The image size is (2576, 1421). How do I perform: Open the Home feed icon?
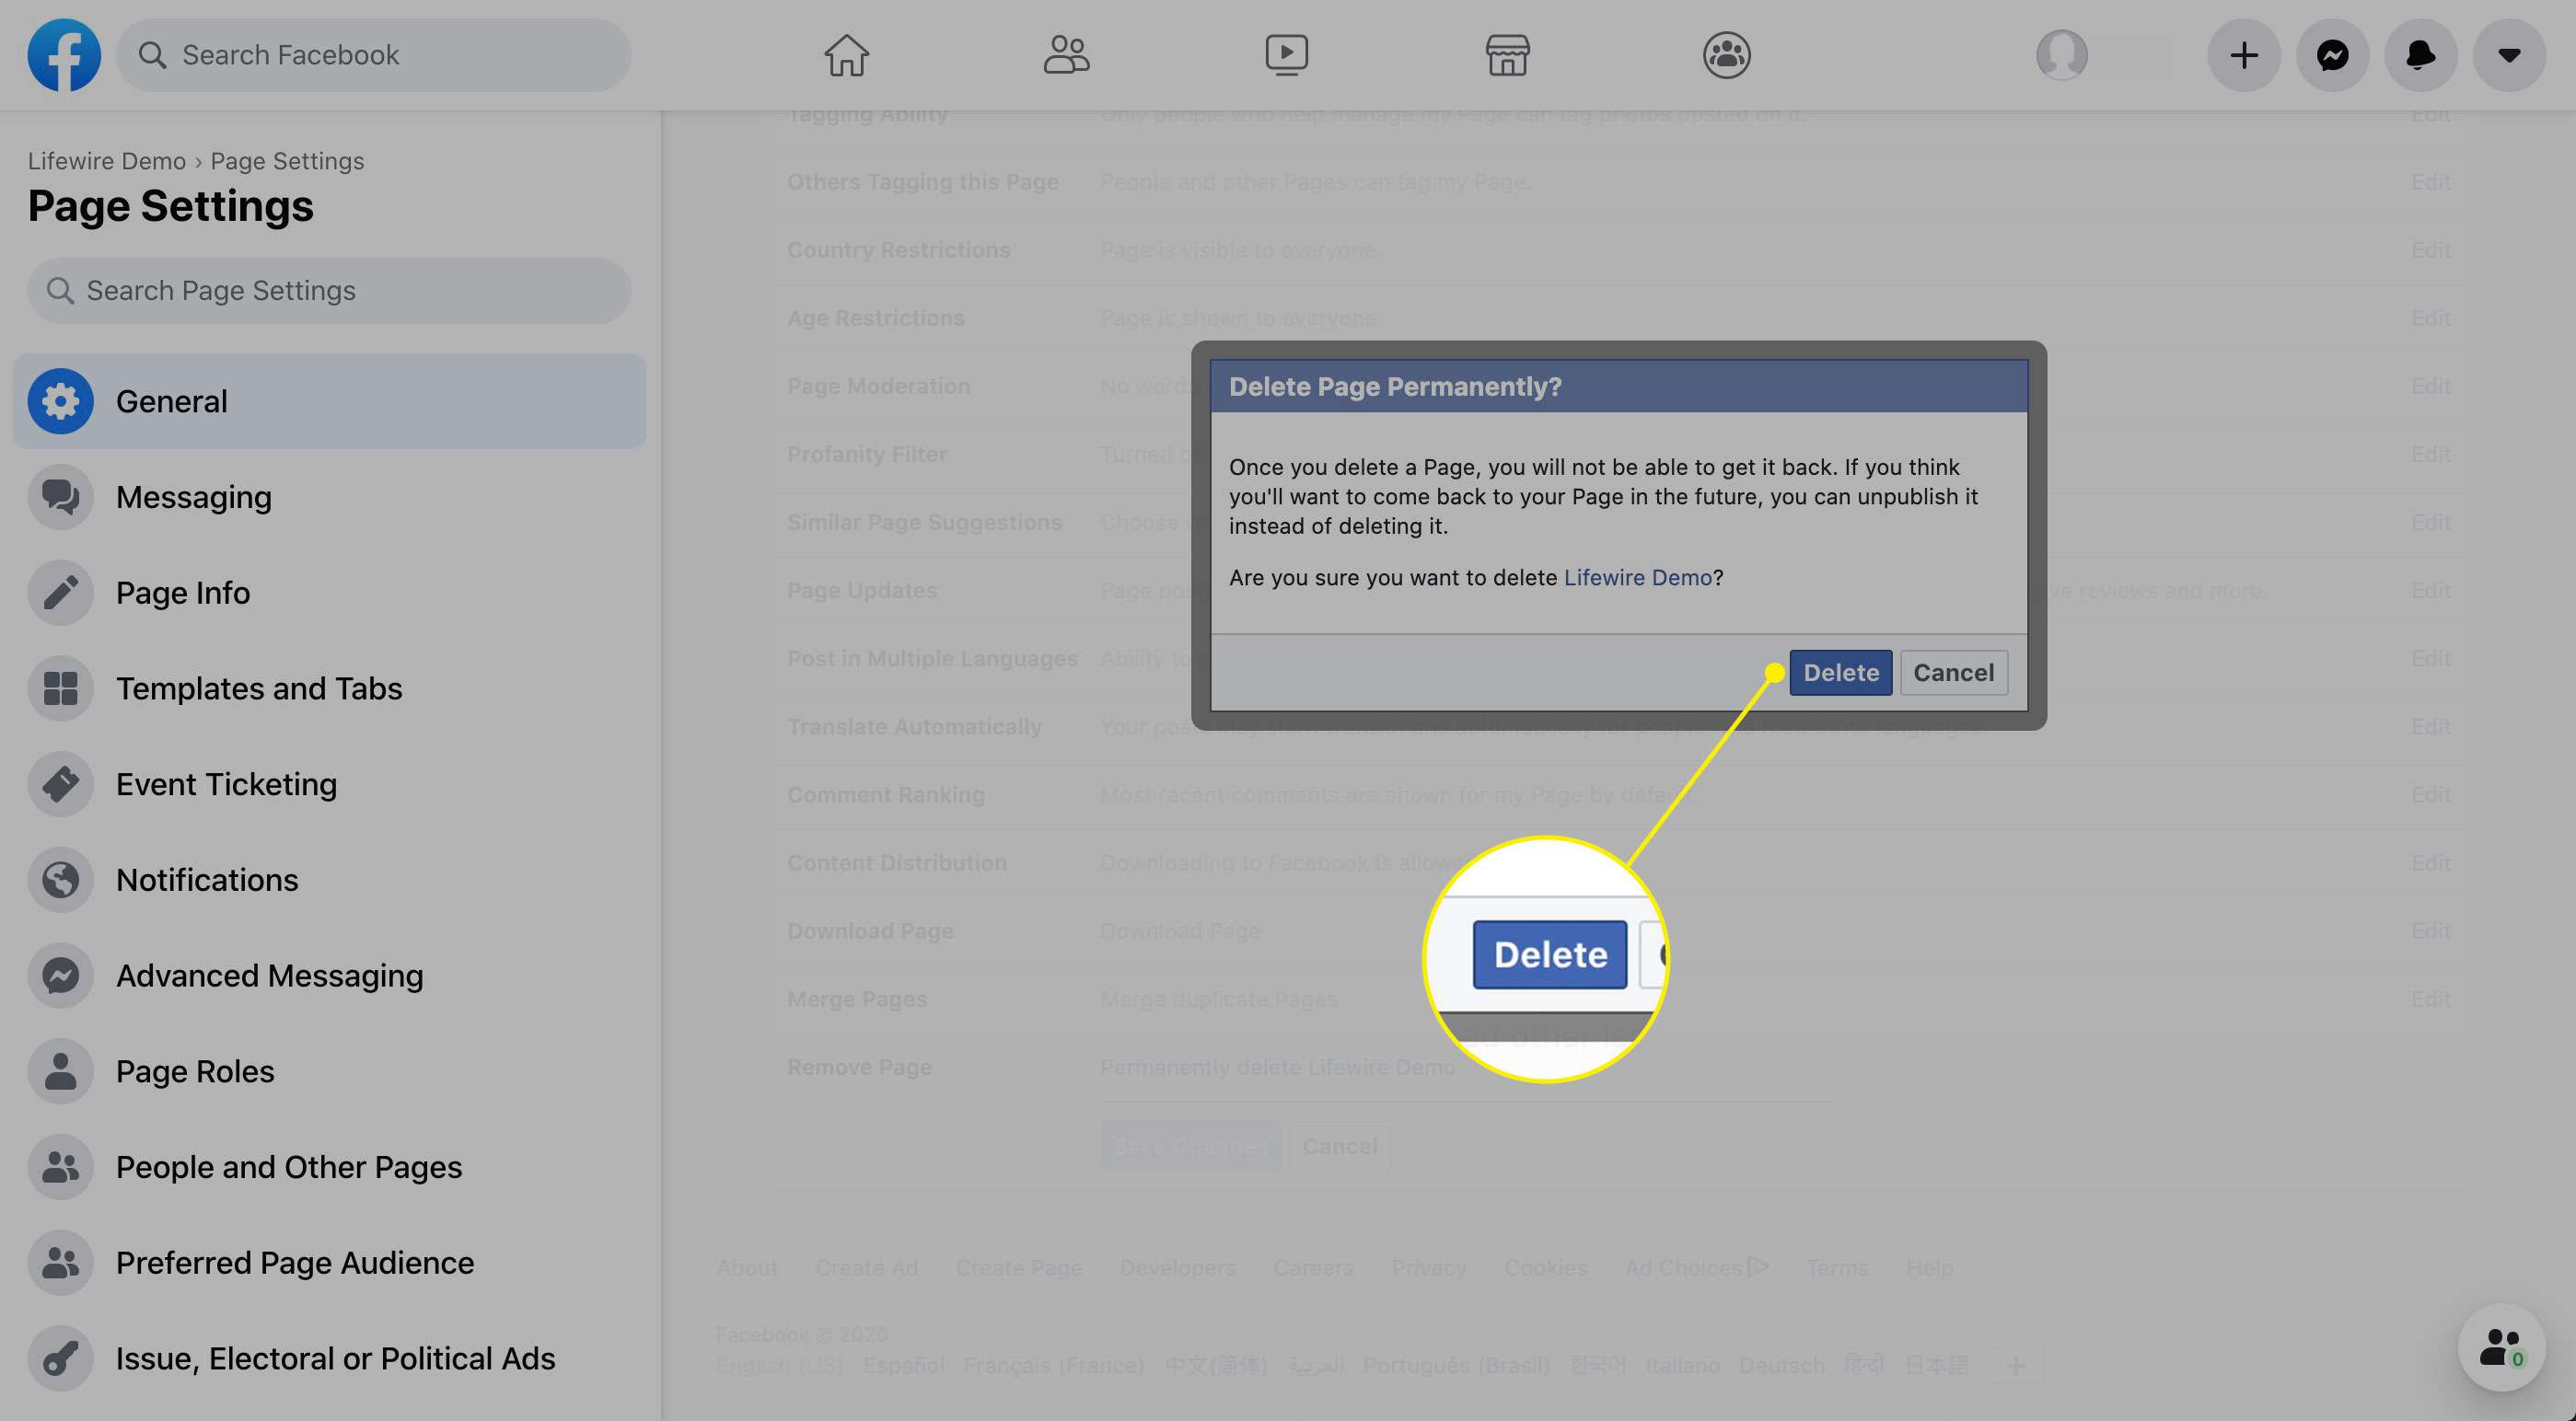(x=846, y=55)
